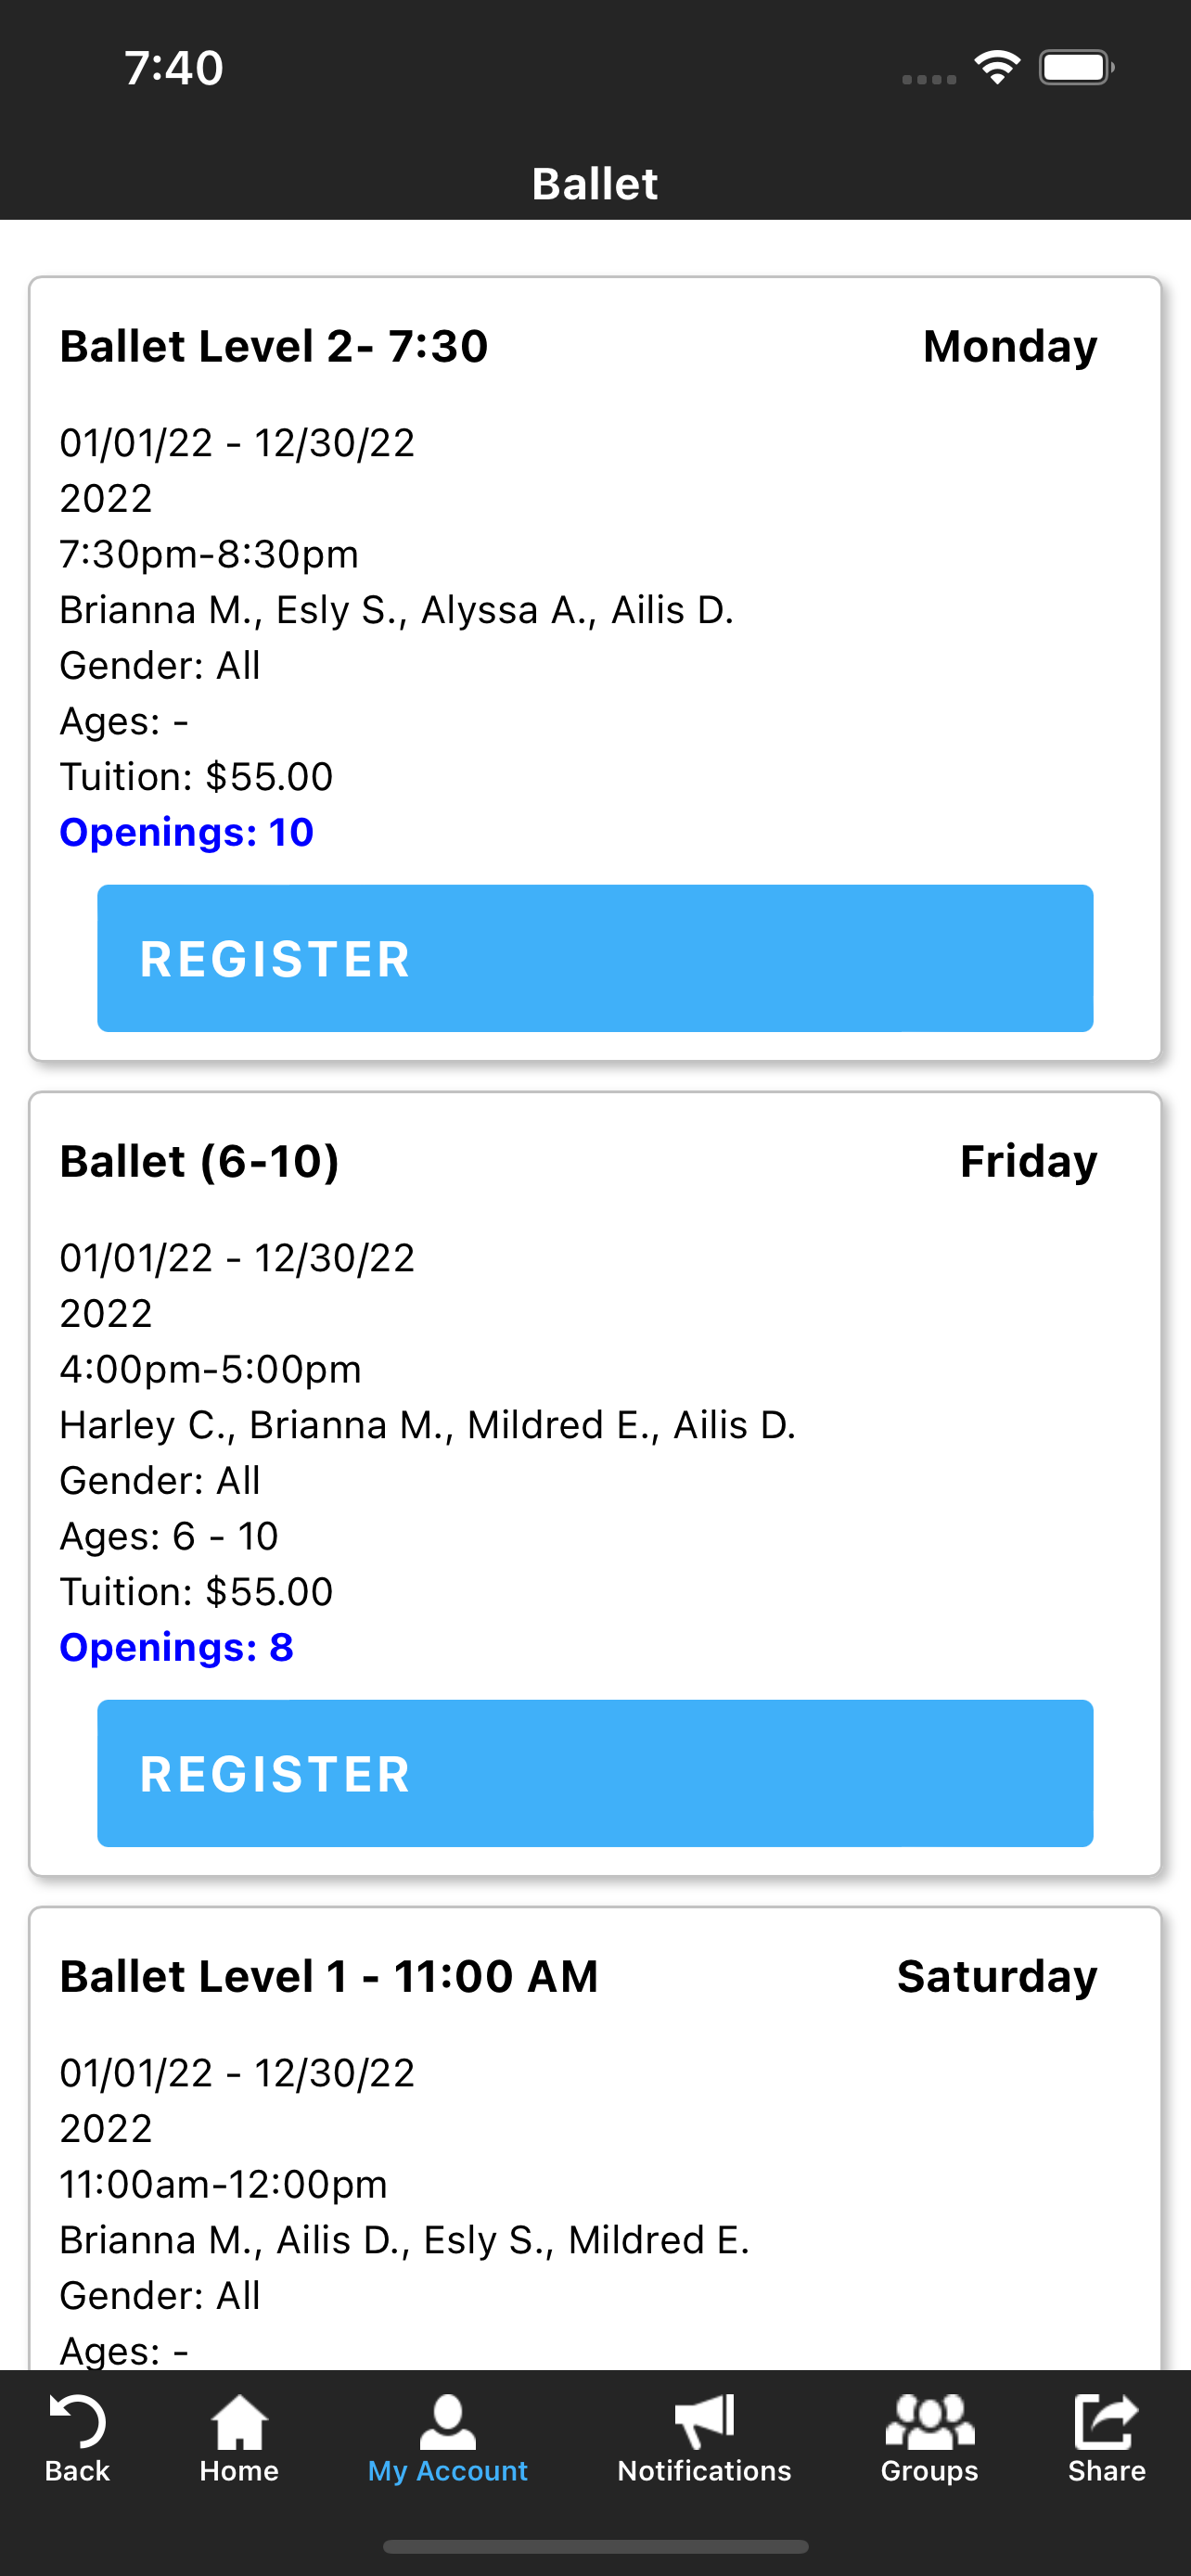Tap the Share arrow icon
Screen dimensions: 1191x2576
click(1106, 2421)
